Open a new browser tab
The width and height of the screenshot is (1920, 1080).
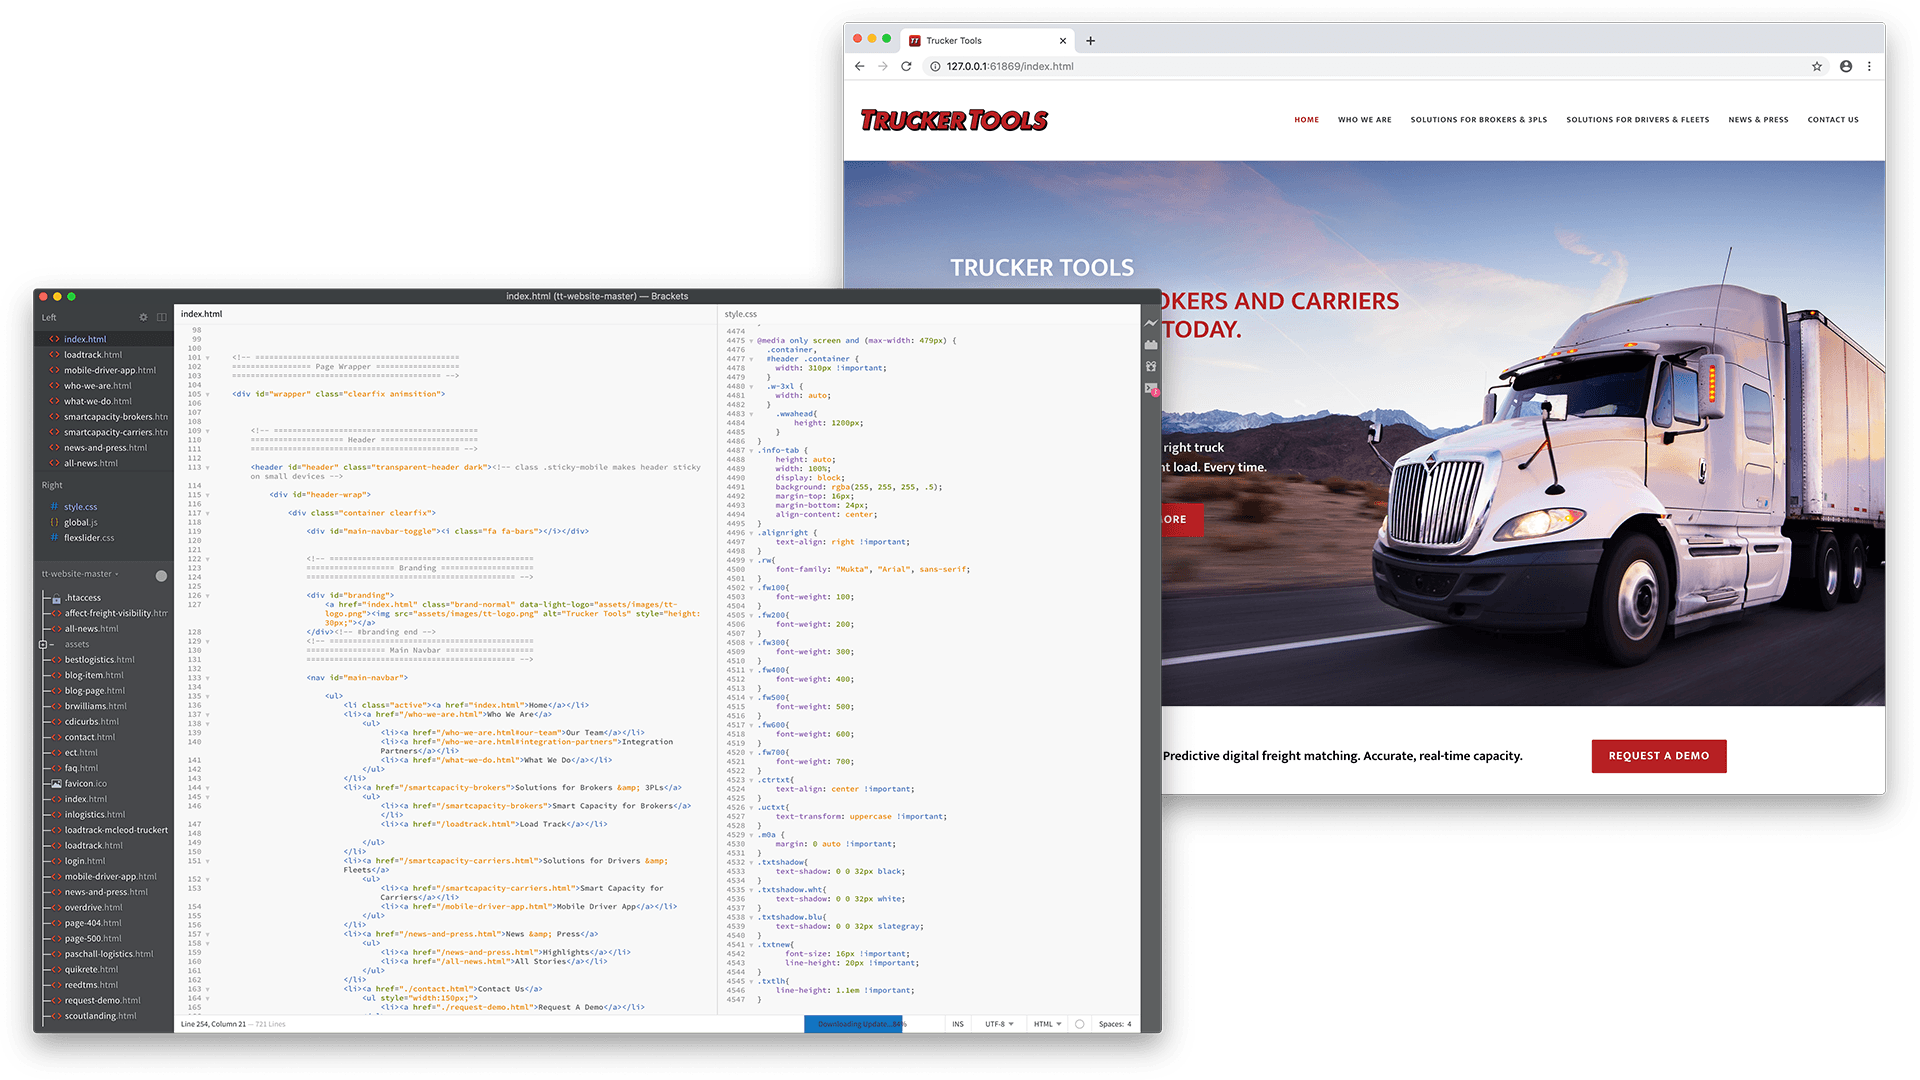(1090, 41)
